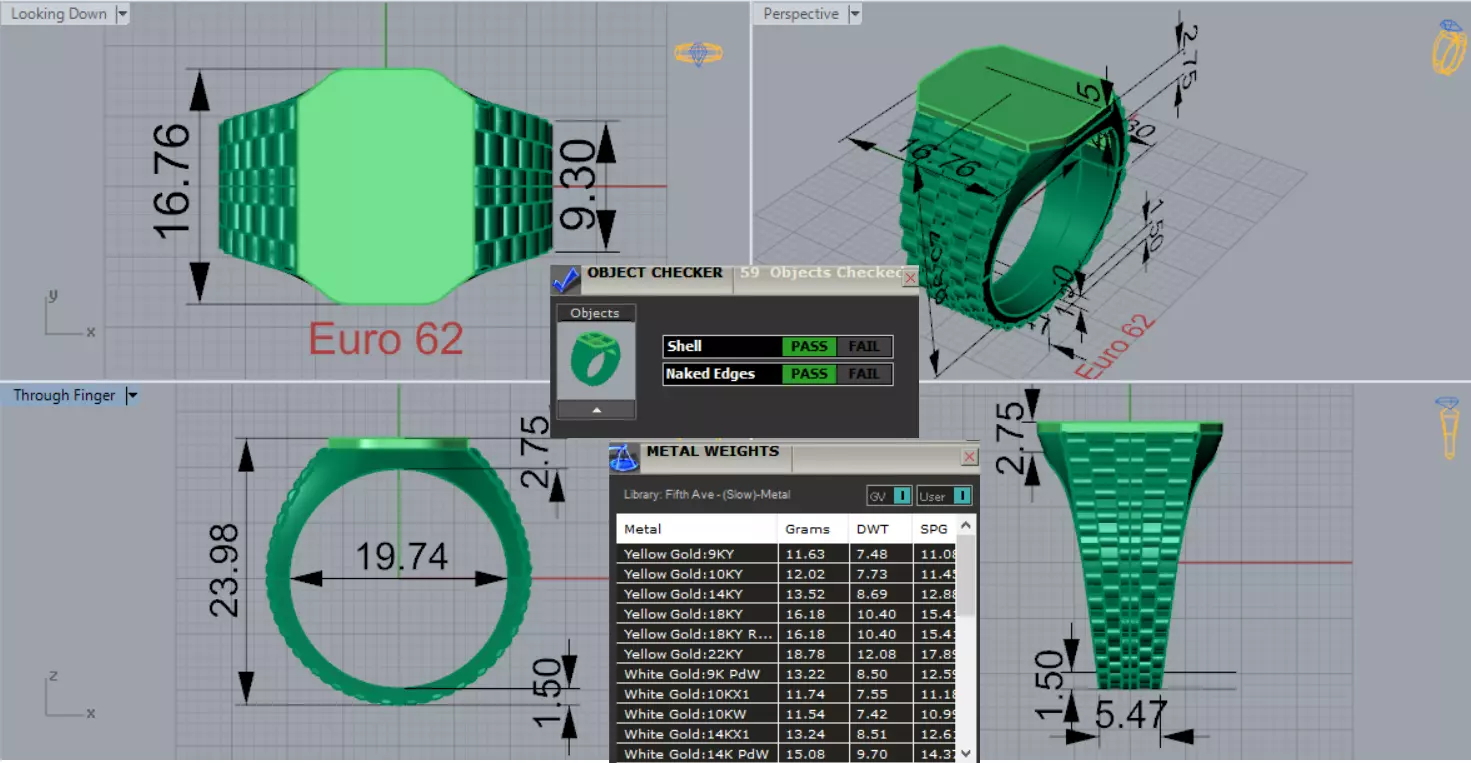
Task: Click the Metal column header
Action: [x=697, y=529]
